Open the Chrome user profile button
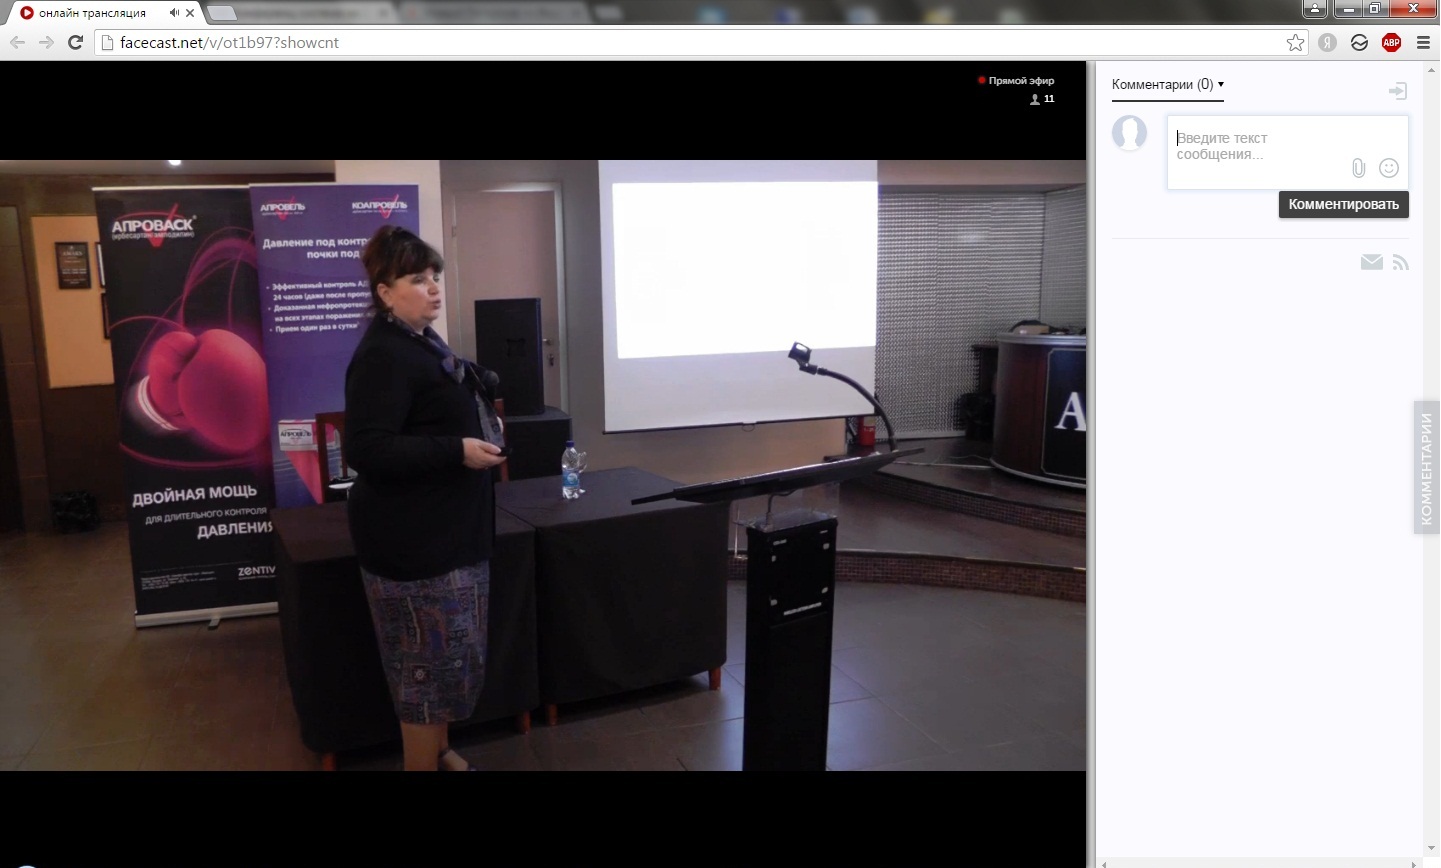This screenshot has height=868, width=1441. 1315,9
